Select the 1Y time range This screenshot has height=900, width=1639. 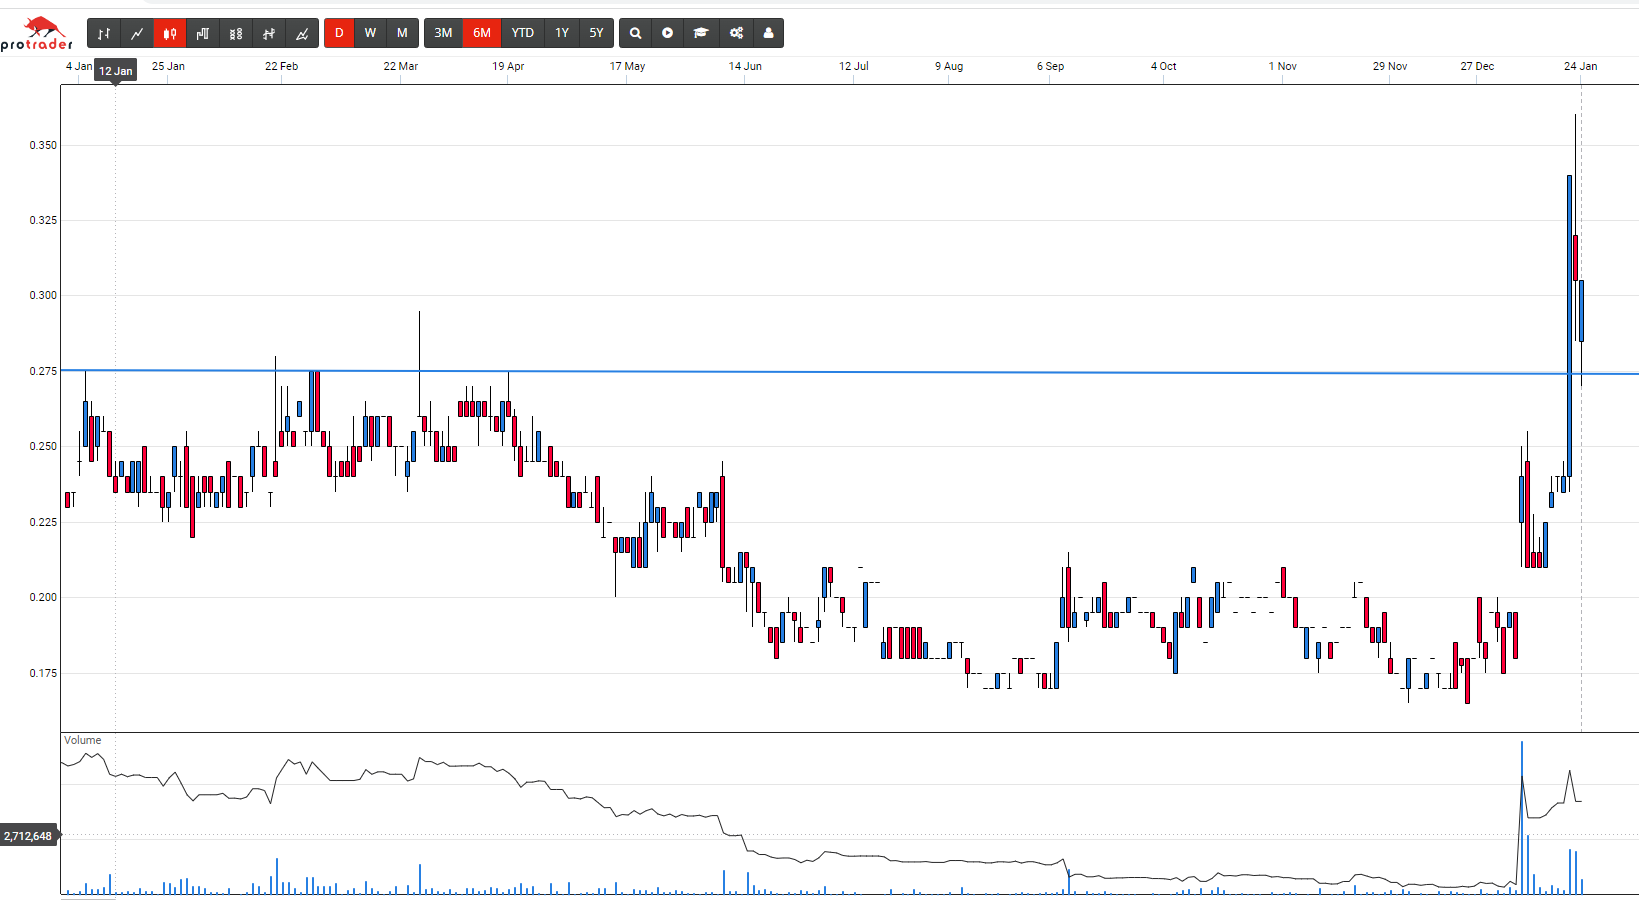pos(562,33)
